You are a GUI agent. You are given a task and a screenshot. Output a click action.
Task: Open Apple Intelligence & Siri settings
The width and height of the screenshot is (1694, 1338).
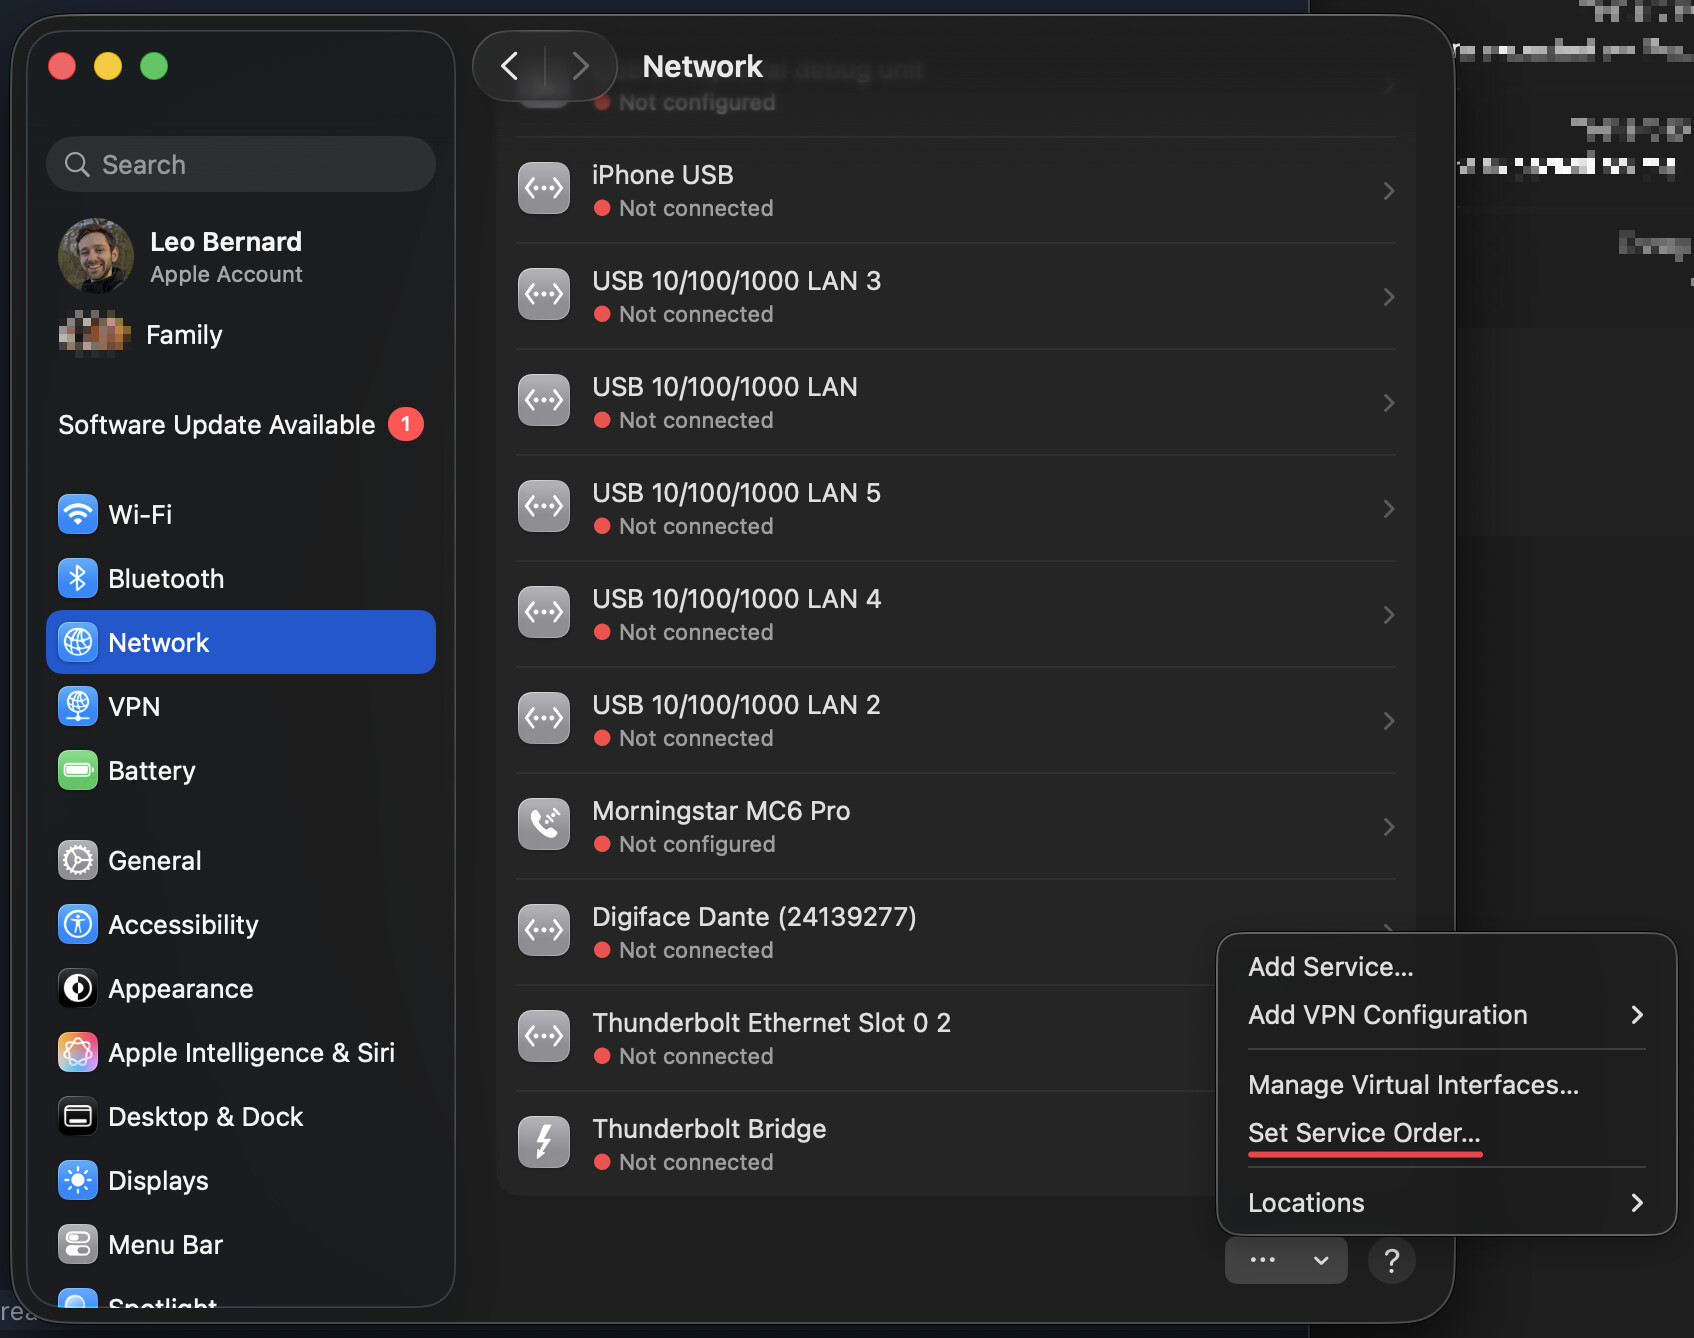coord(250,1053)
